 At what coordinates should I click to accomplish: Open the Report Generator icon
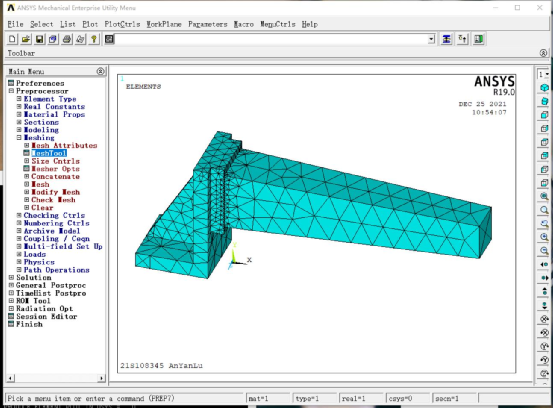(80, 39)
